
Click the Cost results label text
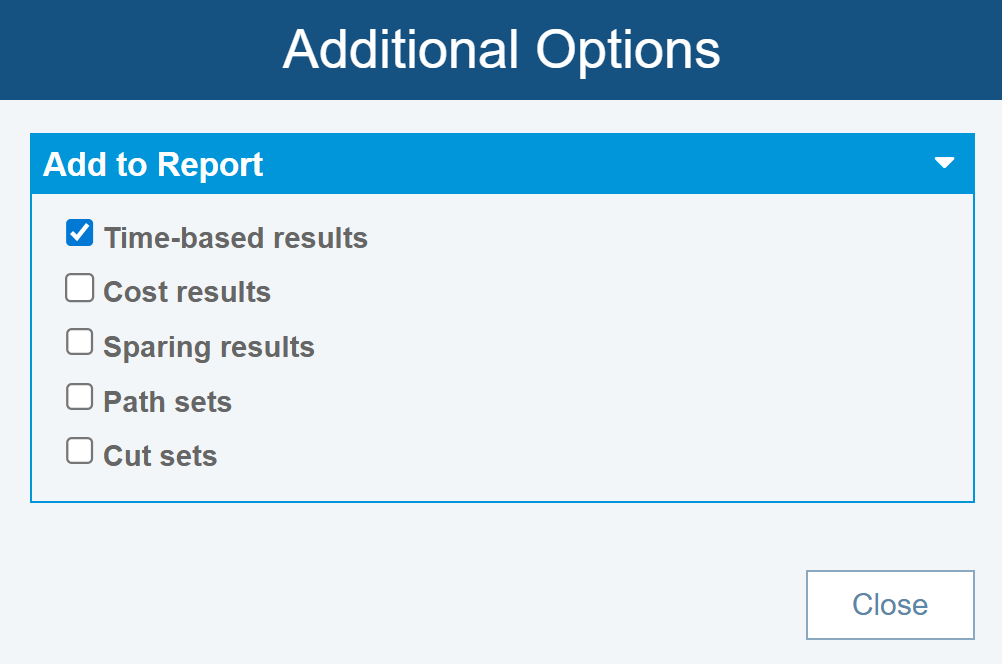tap(187, 293)
